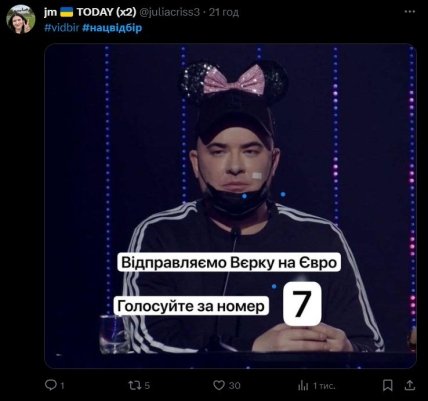Open the 21 год timestamp link

(x=224, y=12)
